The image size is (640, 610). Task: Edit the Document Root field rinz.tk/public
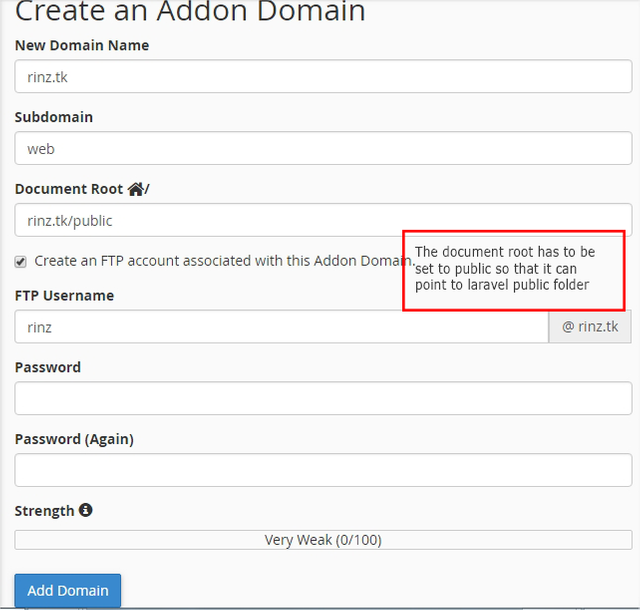pyautogui.click(x=323, y=220)
